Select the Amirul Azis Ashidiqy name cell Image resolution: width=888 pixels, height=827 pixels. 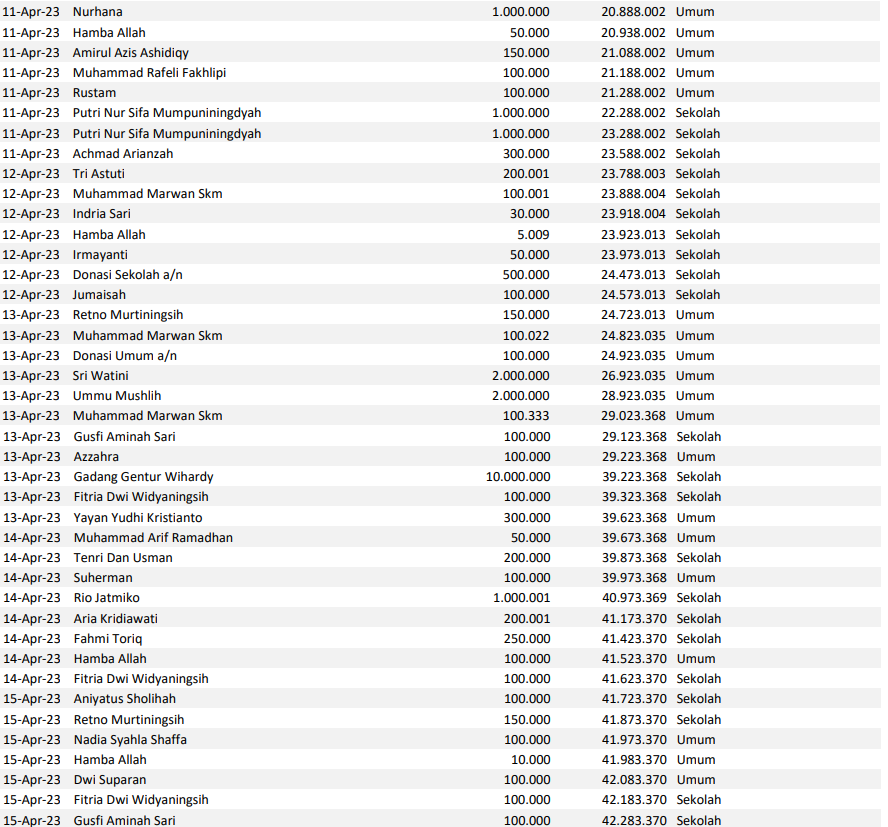pyautogui.click(x=130, y=52)
